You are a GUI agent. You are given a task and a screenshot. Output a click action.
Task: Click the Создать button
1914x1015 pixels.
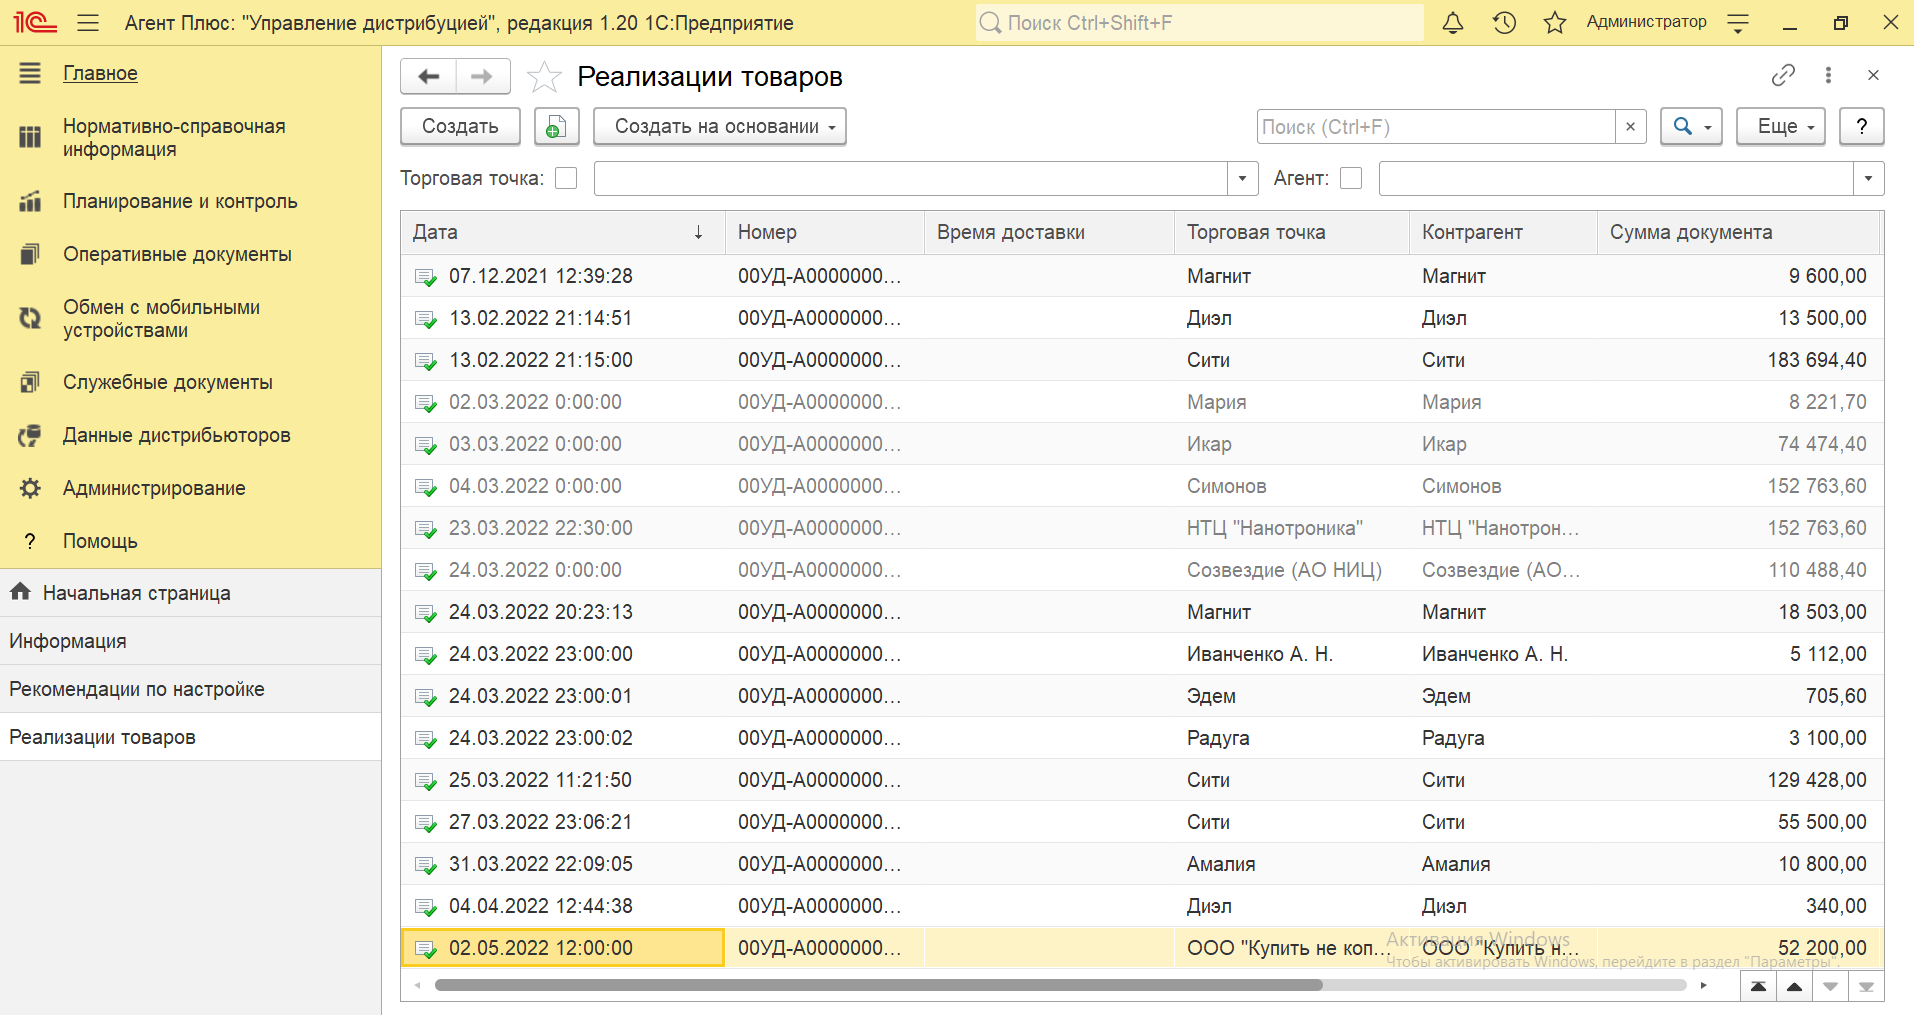click(x=460, y=127)
